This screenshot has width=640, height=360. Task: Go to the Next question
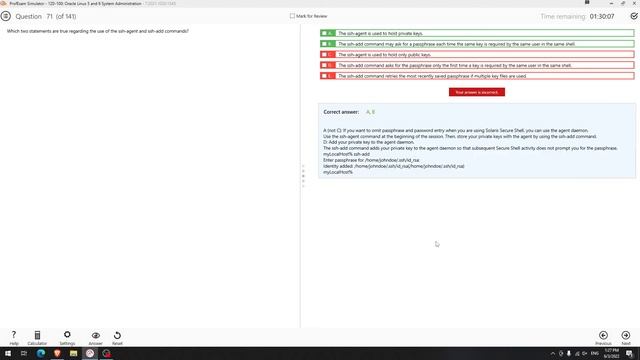click(626, 338)
